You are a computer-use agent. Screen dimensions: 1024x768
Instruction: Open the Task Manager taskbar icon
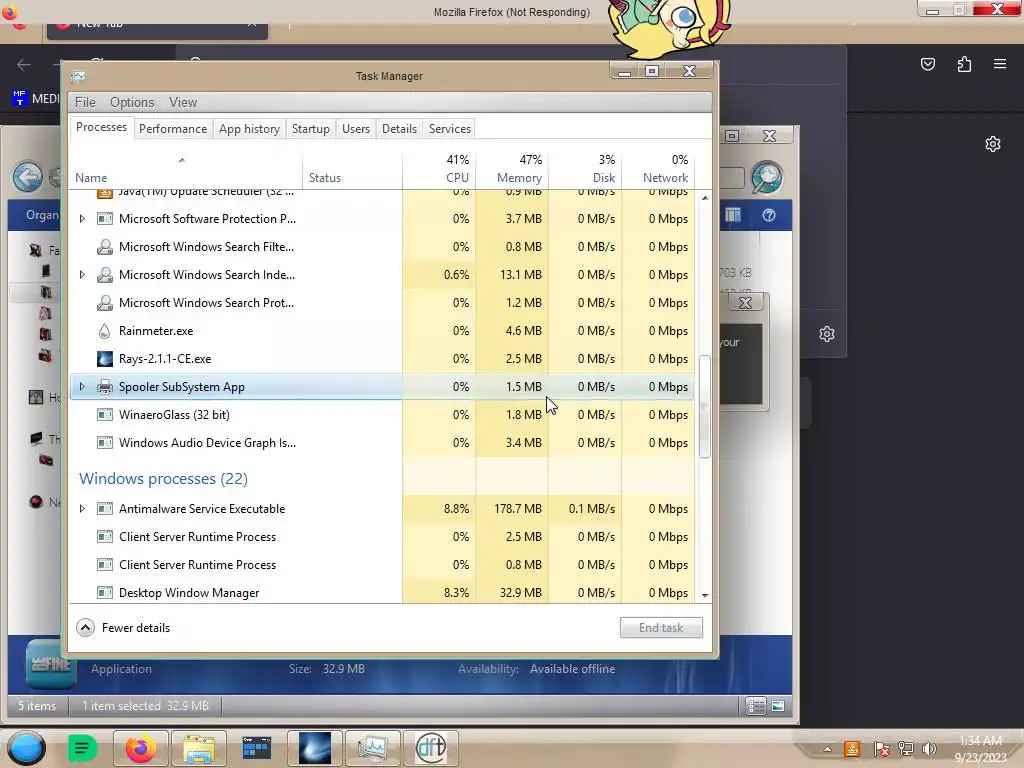pyautogui.click(x=372, y=748)
